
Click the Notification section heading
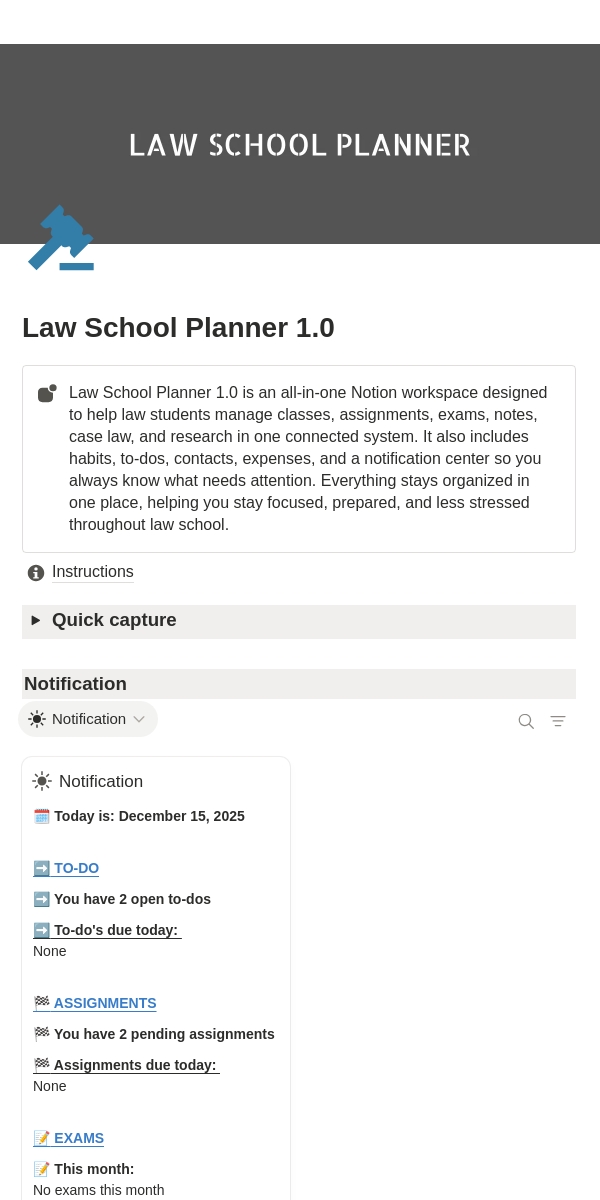click(x=76, y=684)
